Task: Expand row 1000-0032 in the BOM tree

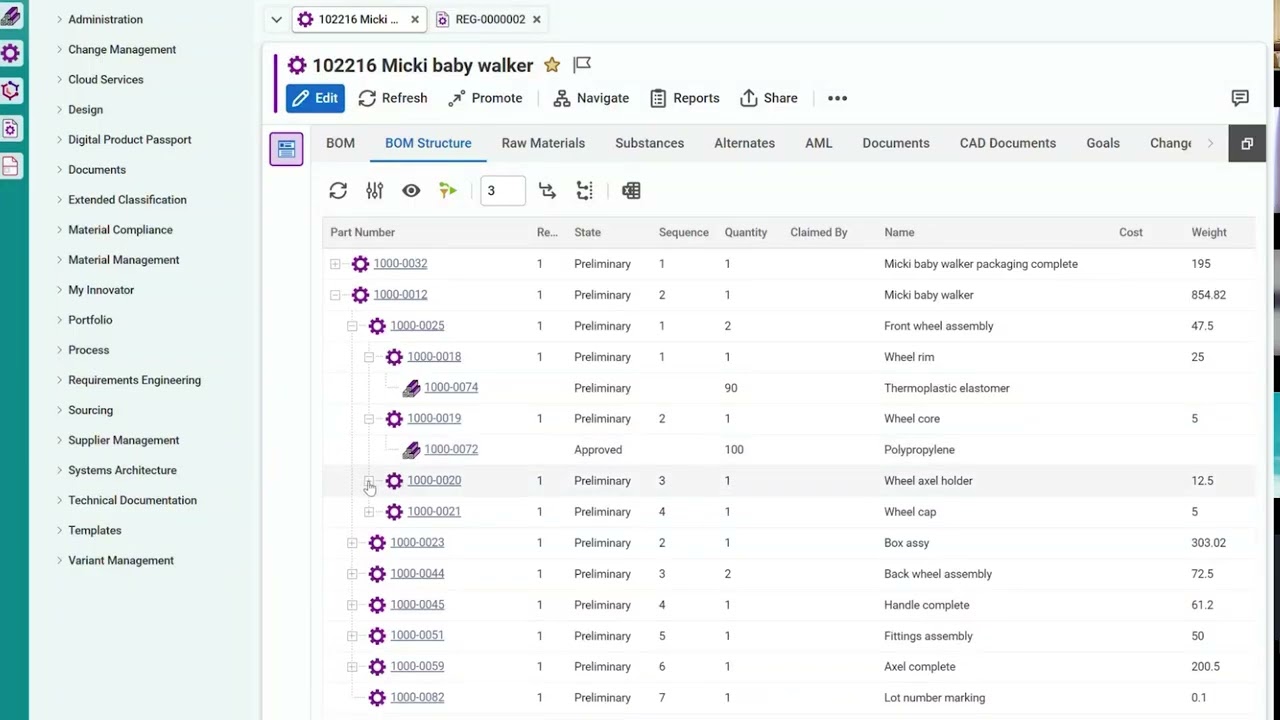Action: [335, 264]
